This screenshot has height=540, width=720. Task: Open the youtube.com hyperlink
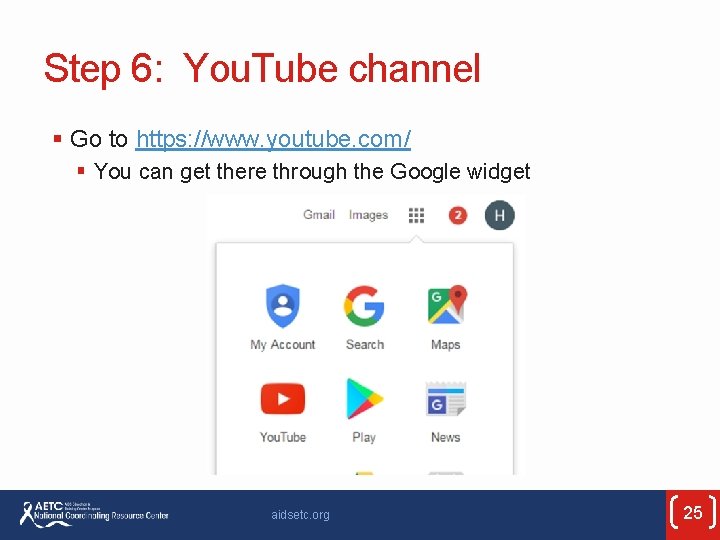(273, 139)
